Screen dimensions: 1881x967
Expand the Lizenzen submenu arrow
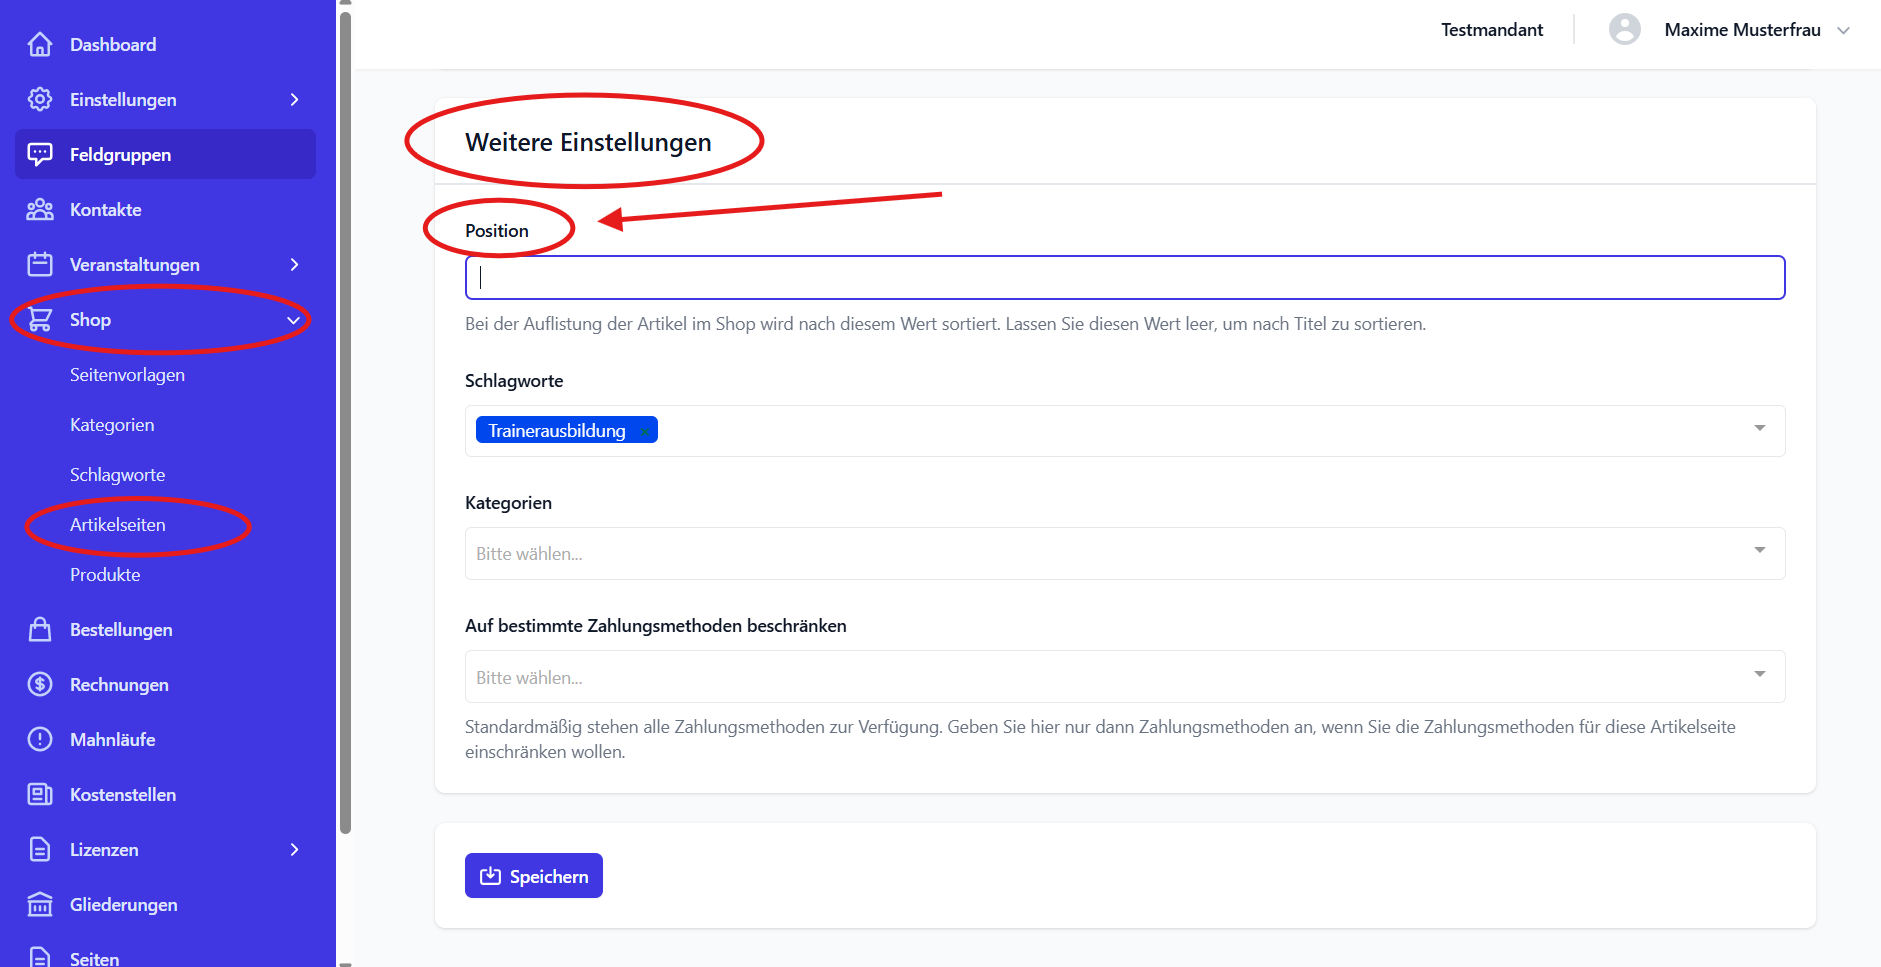[x=294, y=849]
